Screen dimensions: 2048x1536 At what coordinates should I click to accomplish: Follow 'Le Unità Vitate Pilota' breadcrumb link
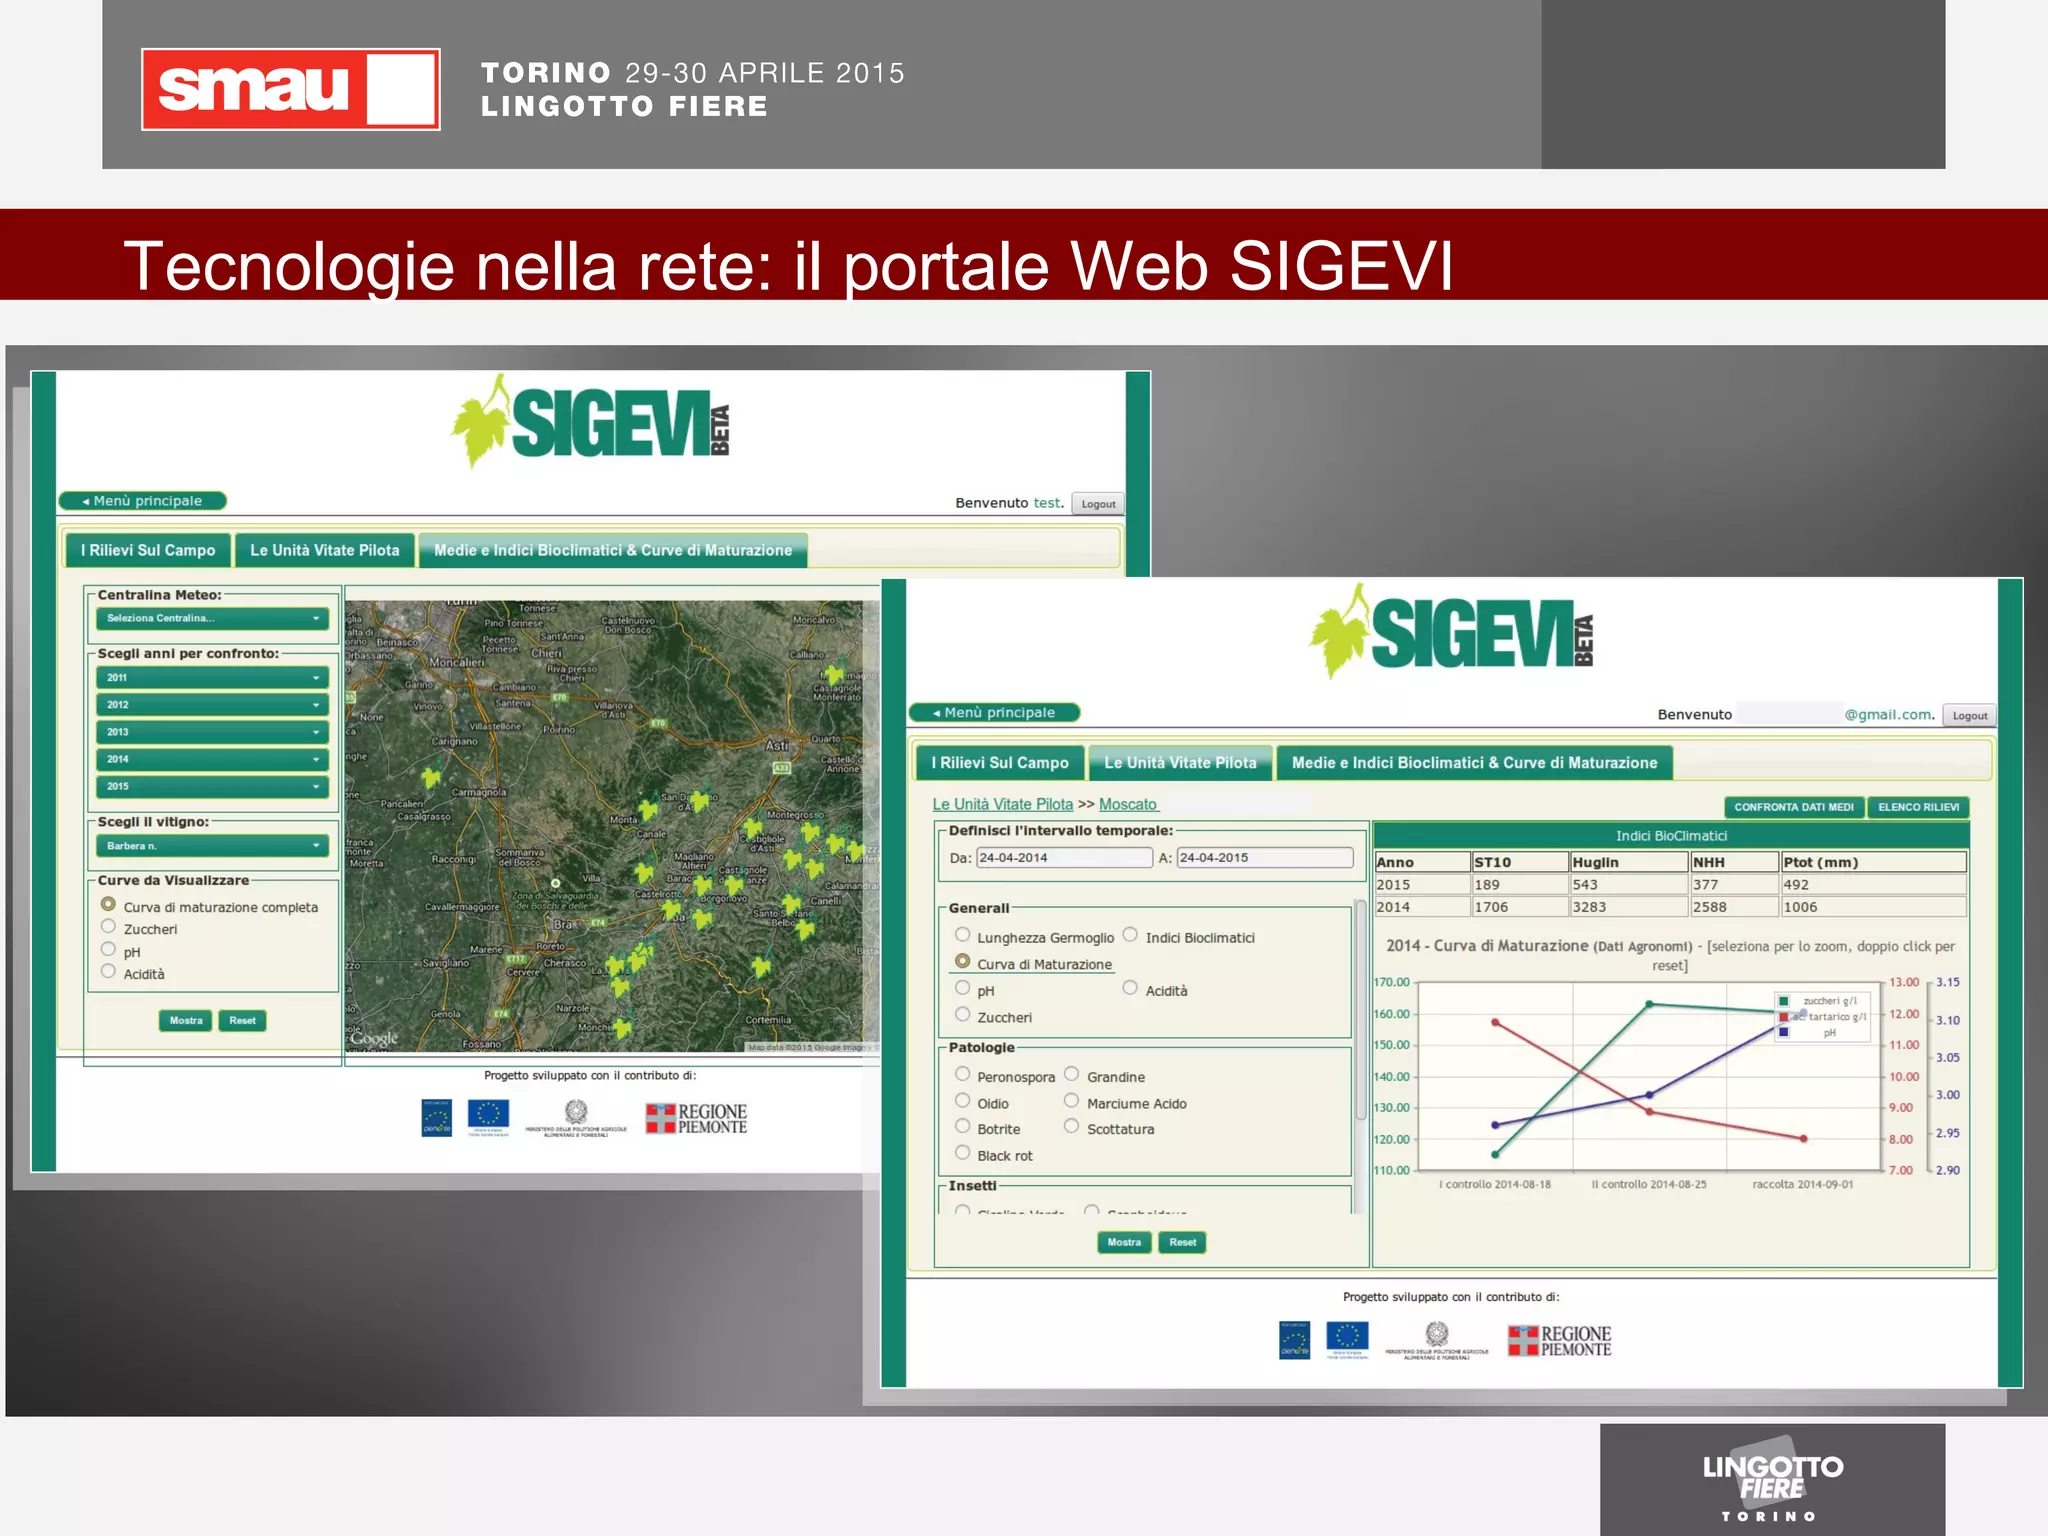pos(1002,805)
